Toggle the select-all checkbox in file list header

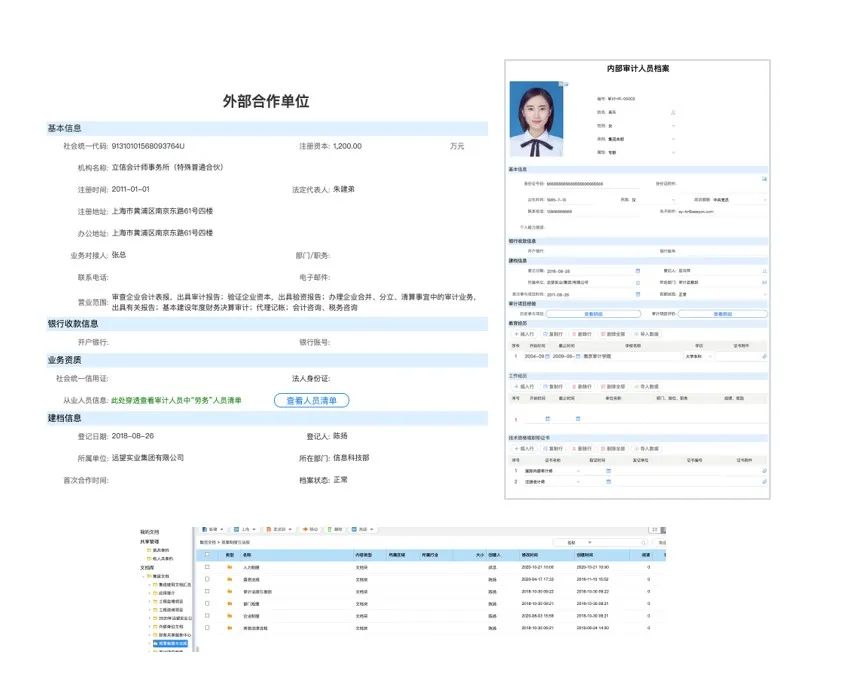[x=207, y=553]
